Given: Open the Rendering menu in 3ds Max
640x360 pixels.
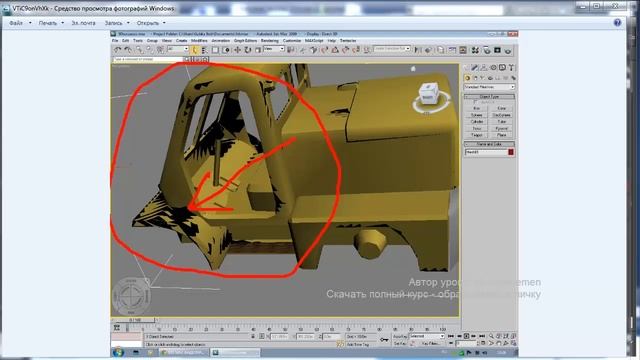Looking at the screenshot, I should tap(269, 41).
